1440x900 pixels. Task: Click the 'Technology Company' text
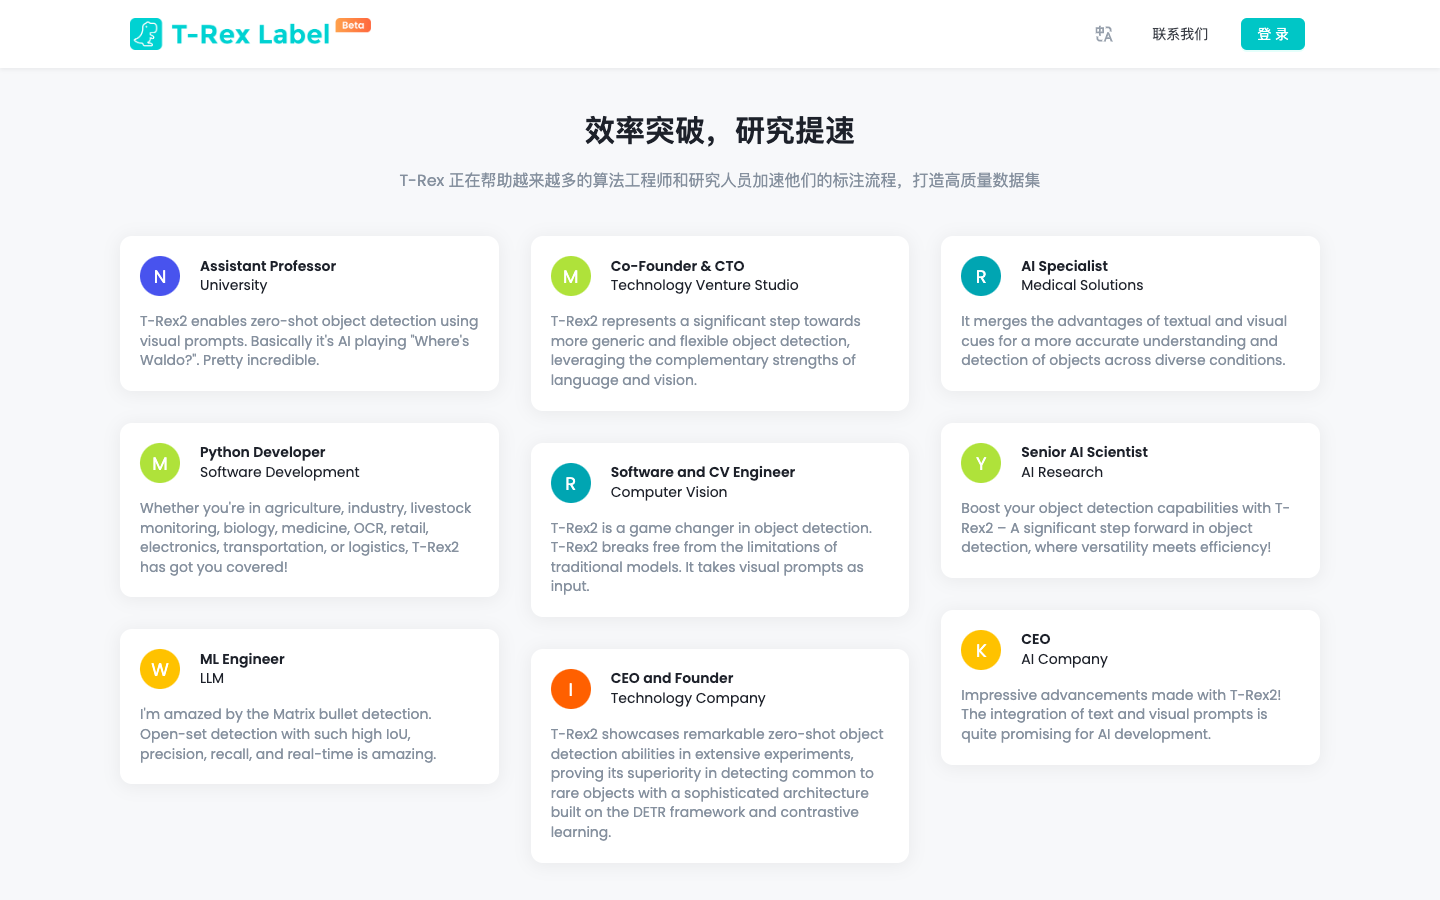coord(688,698)
